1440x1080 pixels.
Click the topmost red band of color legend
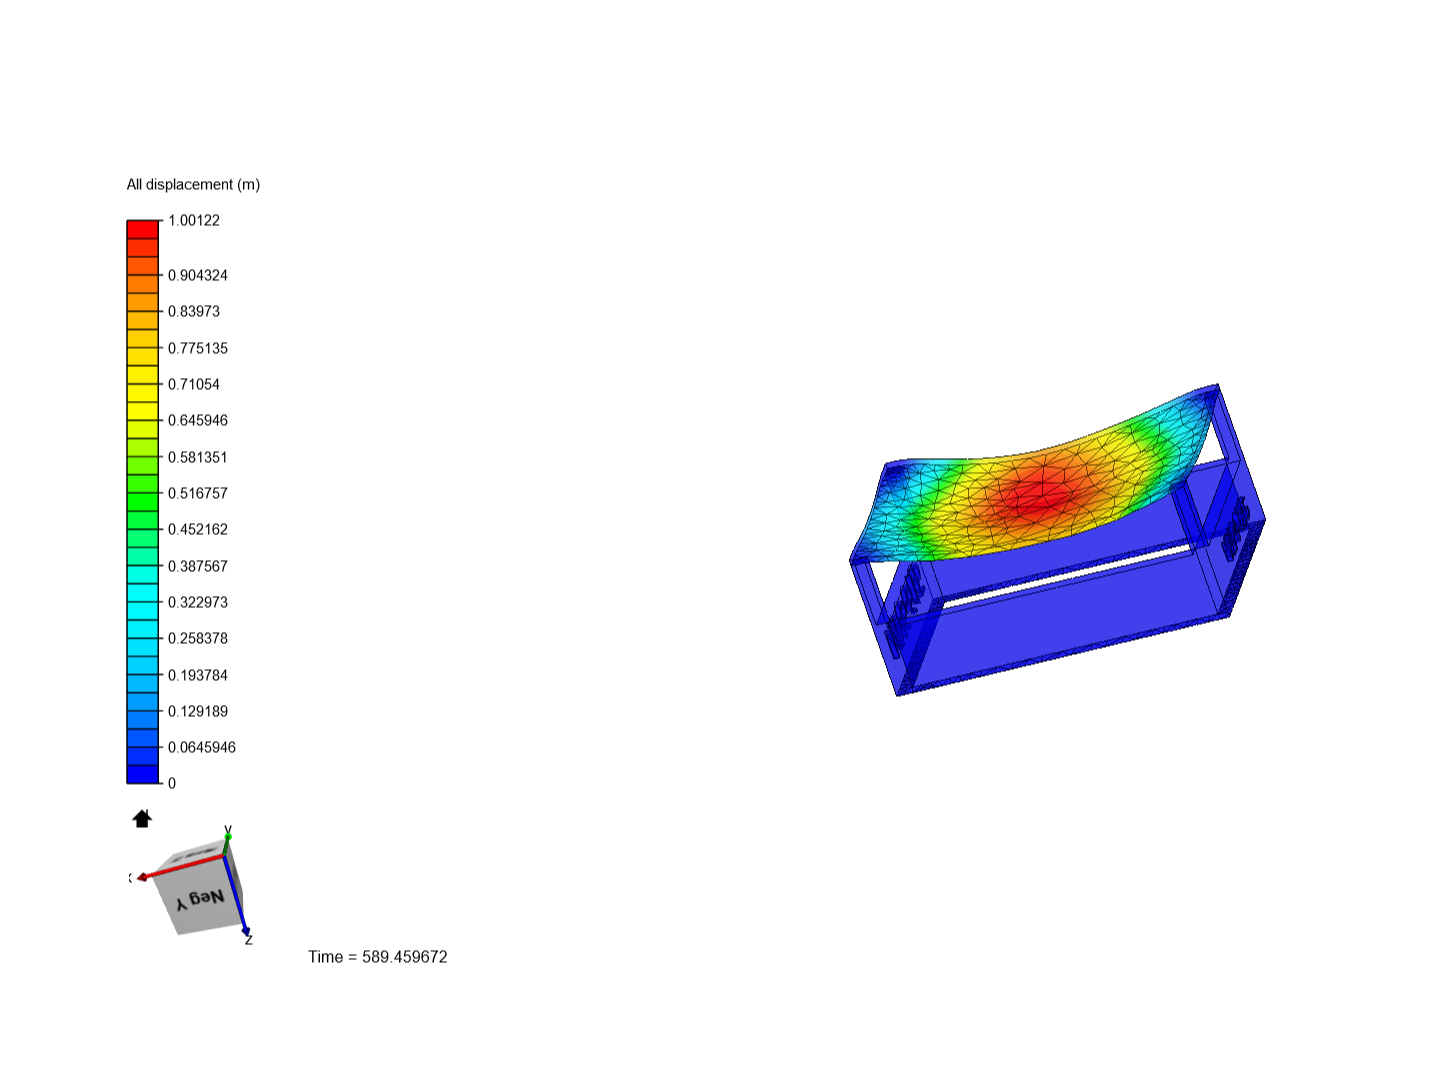tap(143, 229)
